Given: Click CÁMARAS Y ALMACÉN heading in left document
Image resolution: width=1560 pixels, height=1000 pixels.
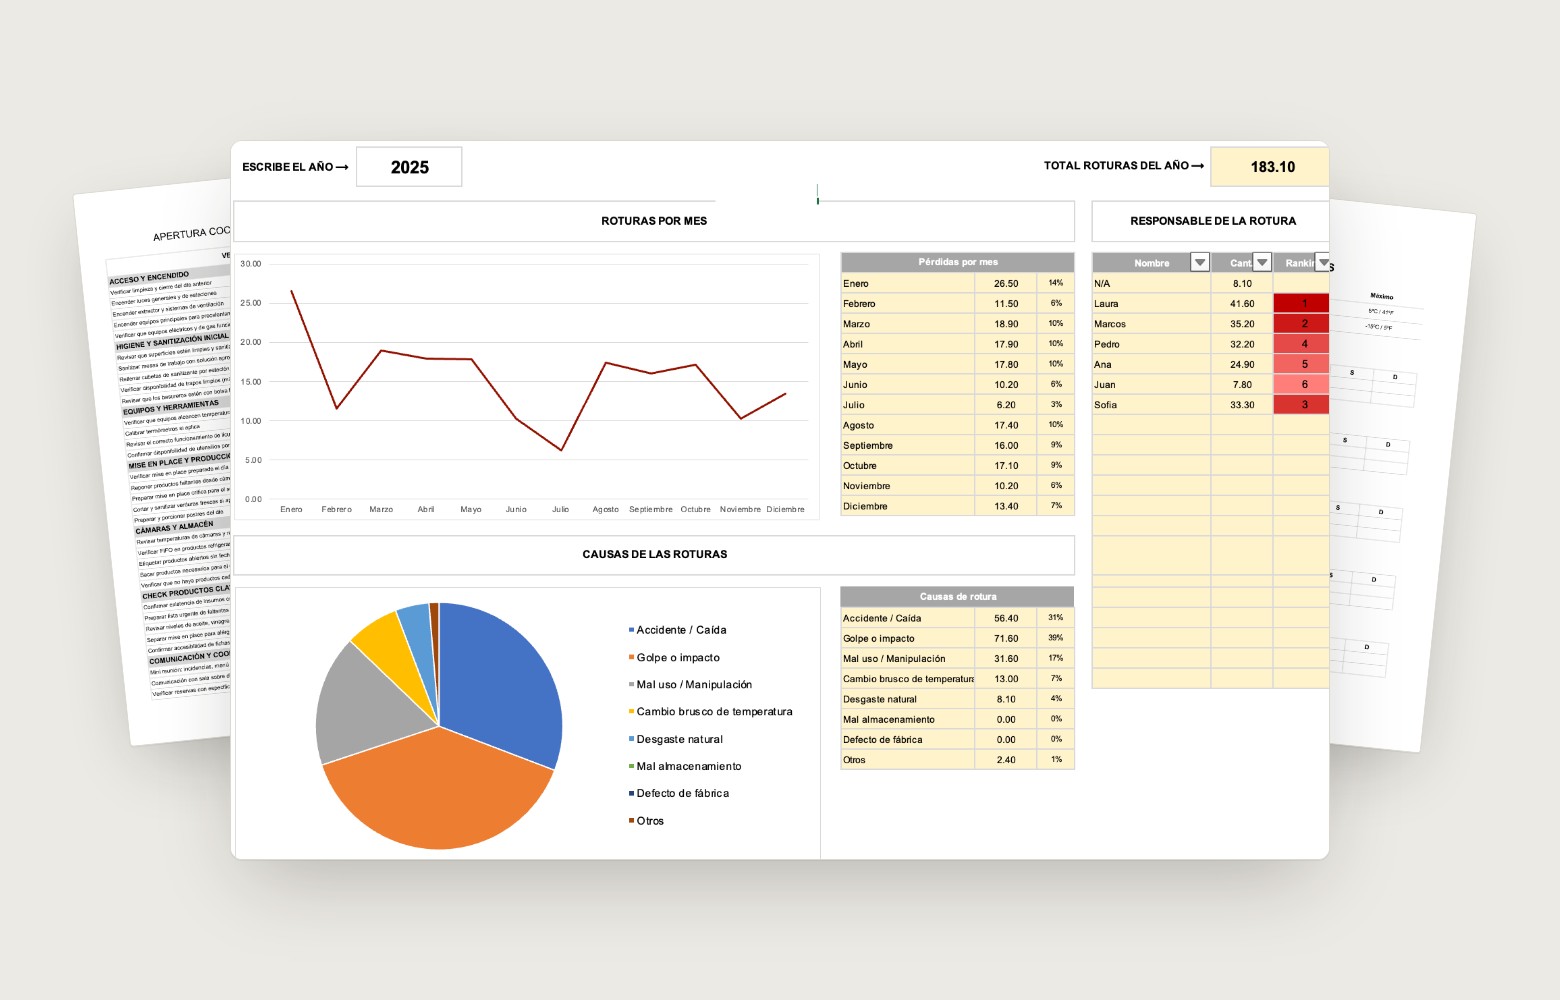Looking at the screenshot, I should [x=175, y=528].
